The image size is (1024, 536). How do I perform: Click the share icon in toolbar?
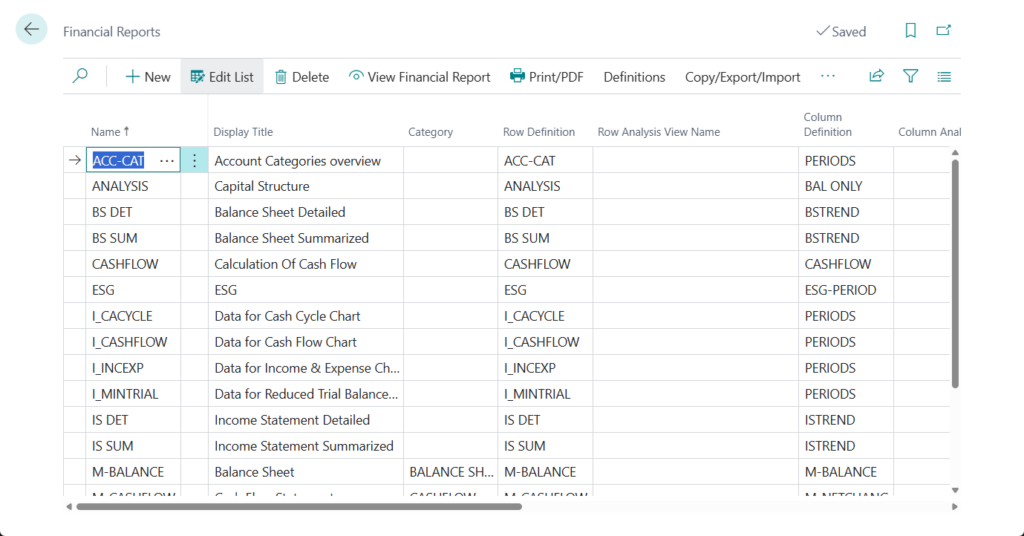click(876, 76)
